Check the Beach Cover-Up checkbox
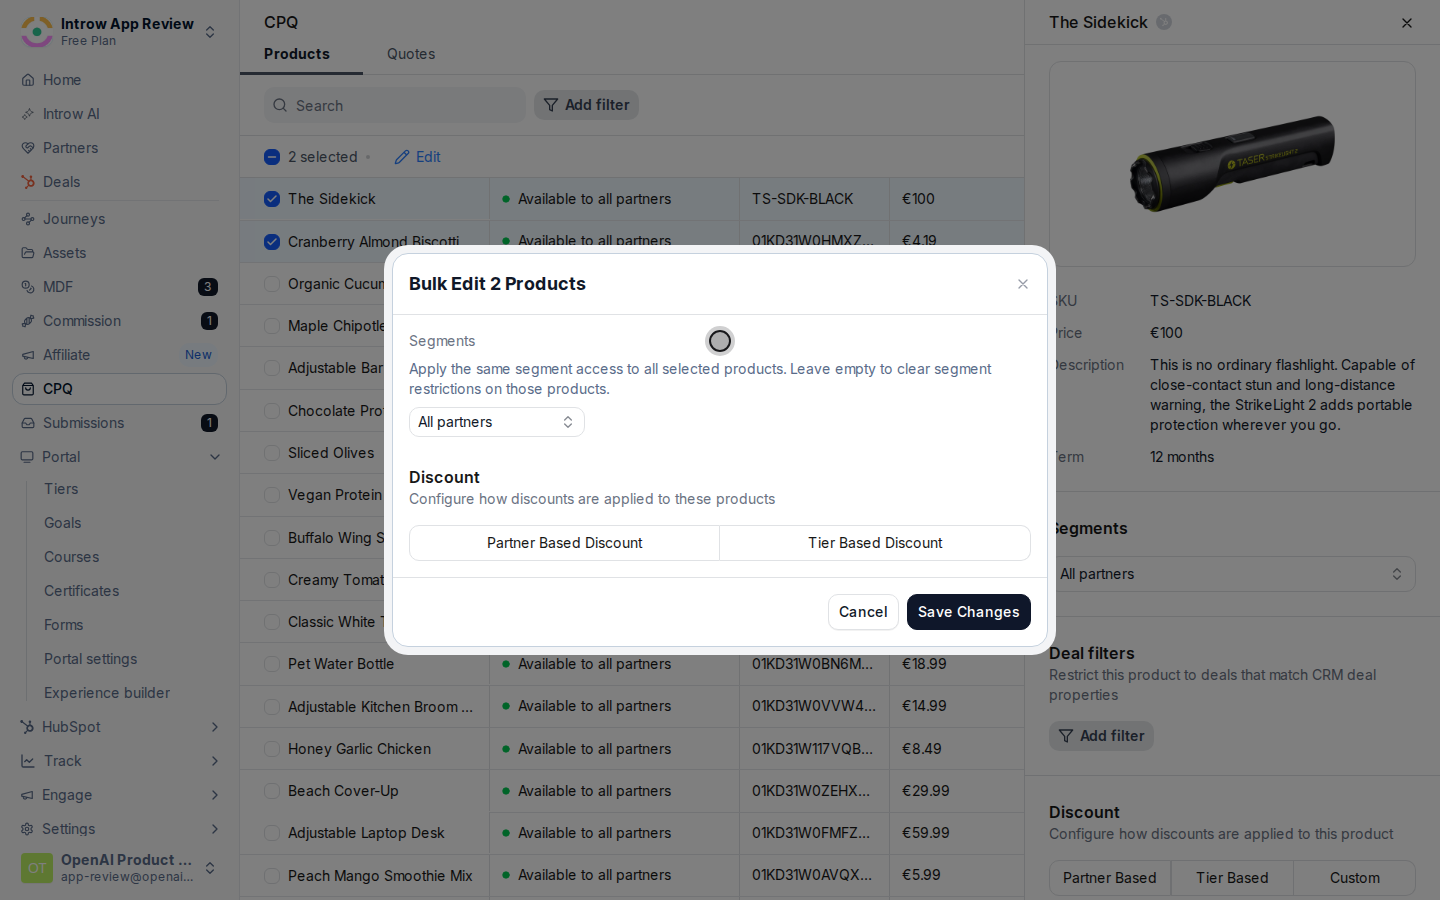 (272, 791)
